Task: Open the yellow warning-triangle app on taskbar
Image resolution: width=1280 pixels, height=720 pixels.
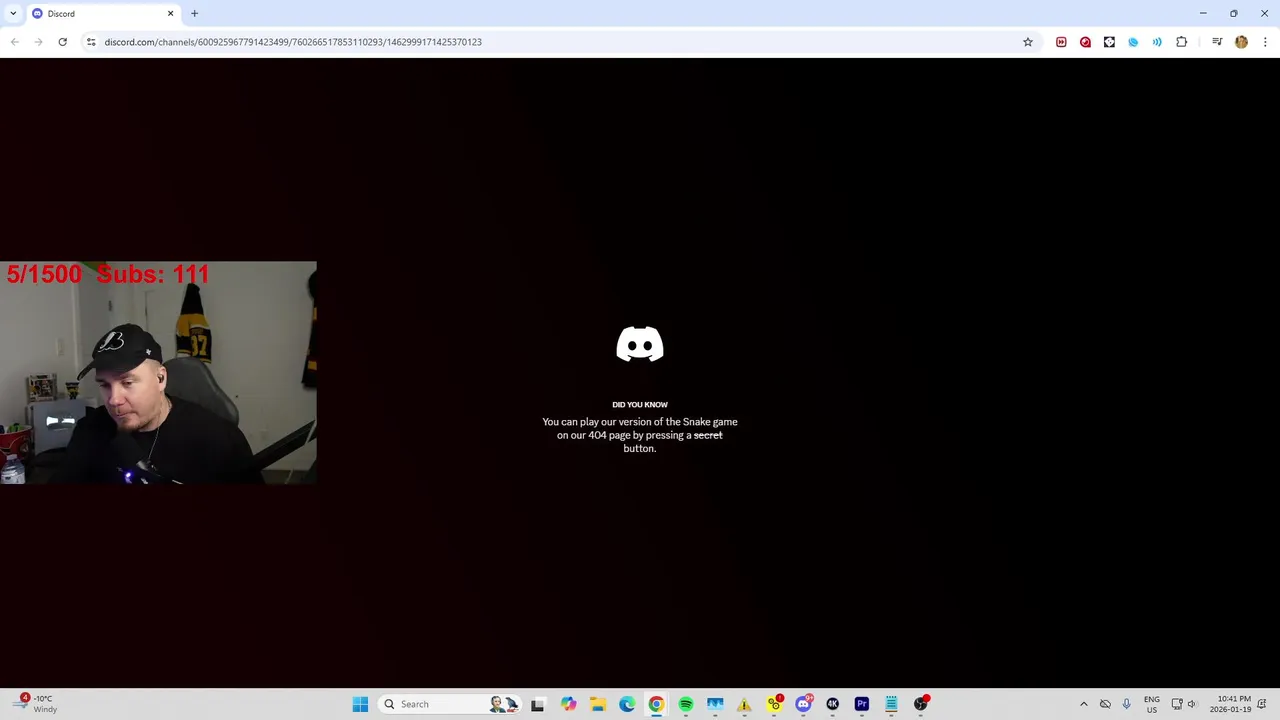Action: 744,704
